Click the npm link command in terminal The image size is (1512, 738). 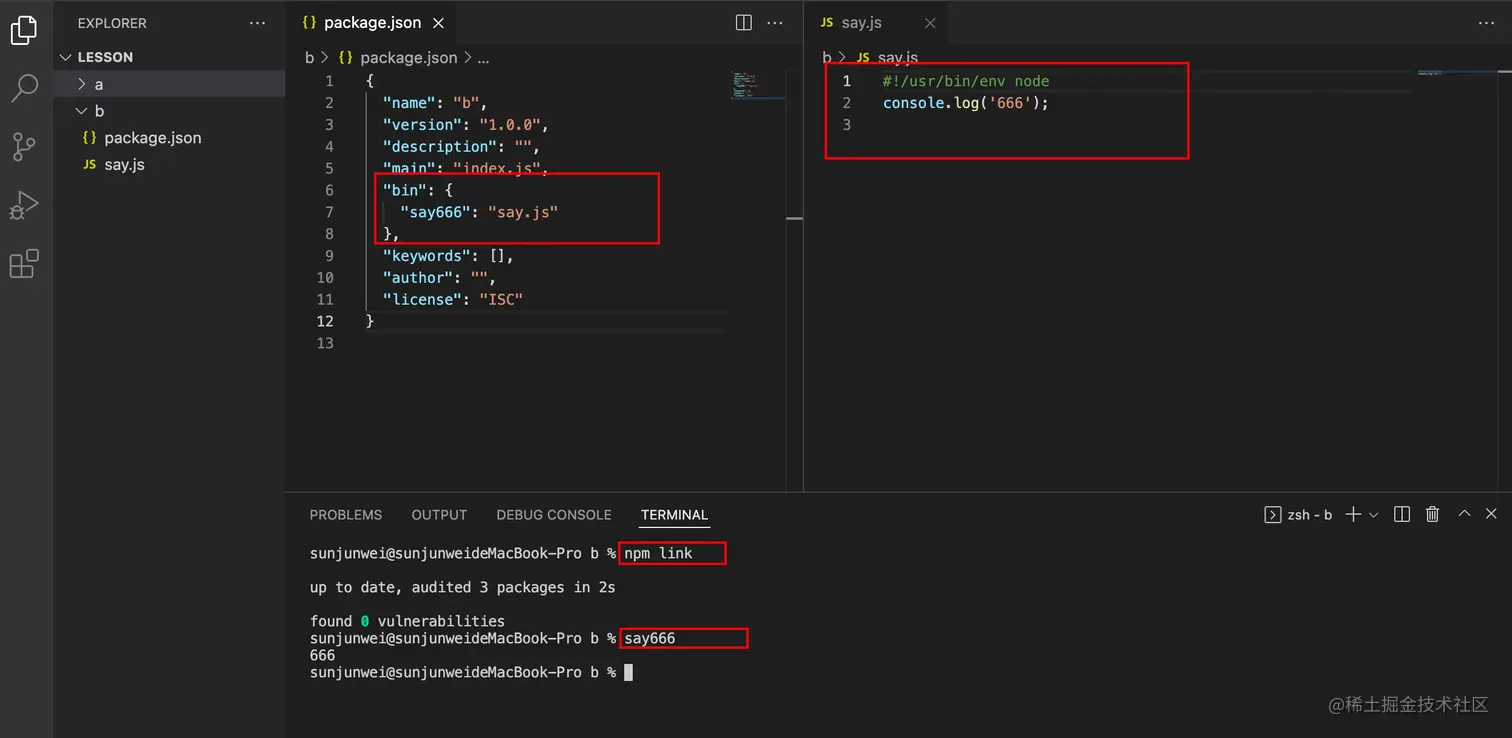[658, 553]
